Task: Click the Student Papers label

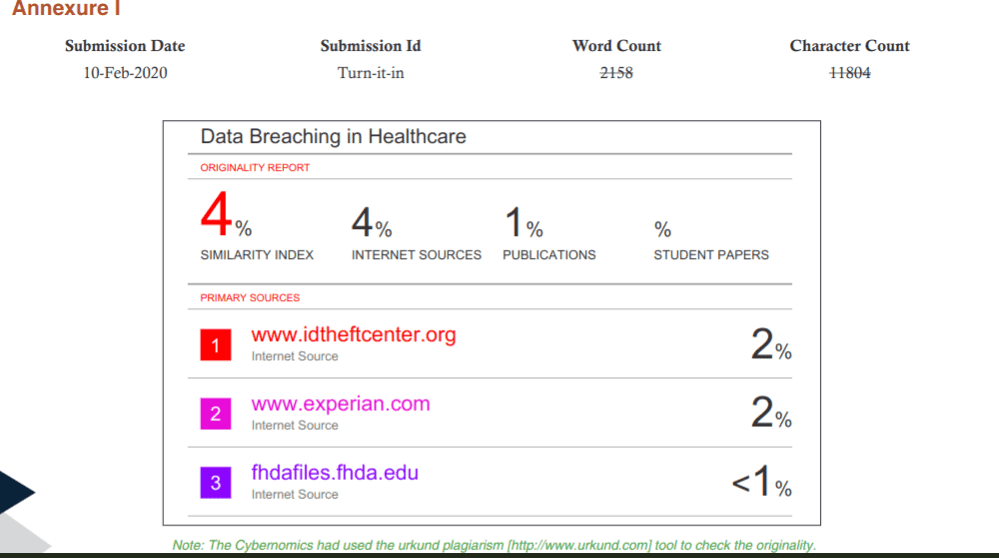Action: (x=711, y=255)
